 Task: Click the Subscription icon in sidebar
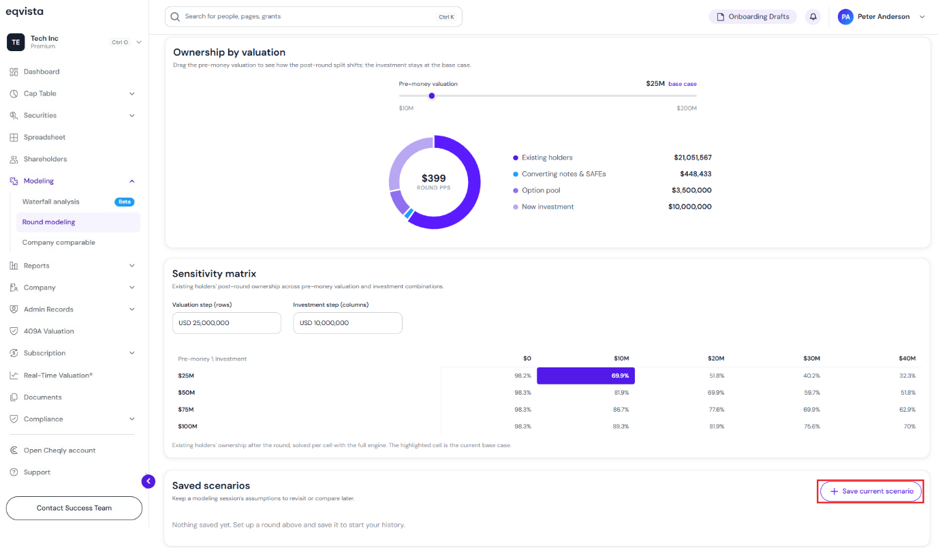click(14, 354)
